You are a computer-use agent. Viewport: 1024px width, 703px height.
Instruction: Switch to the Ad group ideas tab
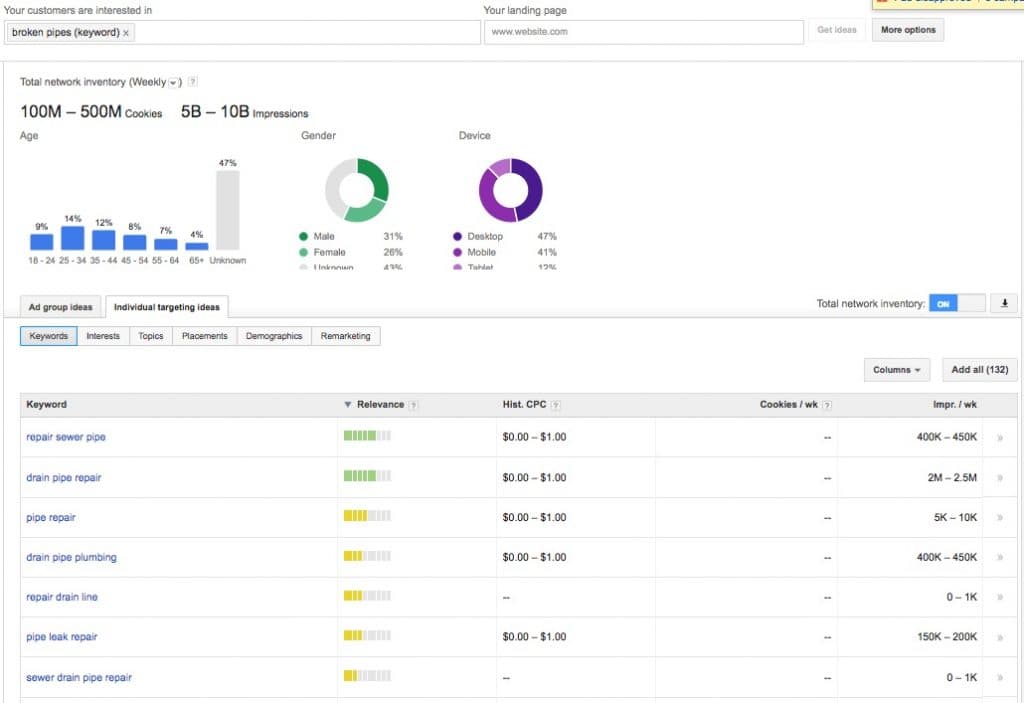point(60,307)
